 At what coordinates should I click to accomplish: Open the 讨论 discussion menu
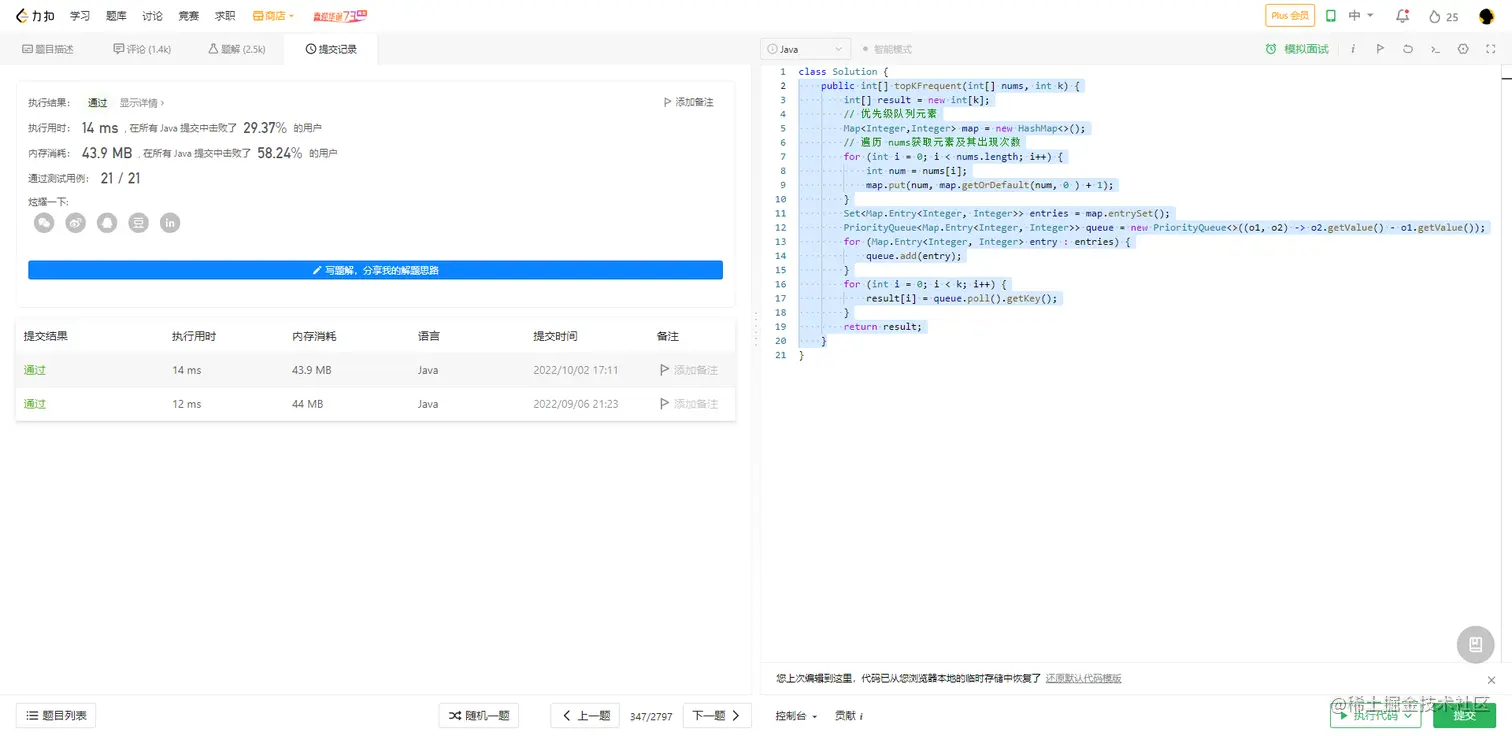(x=152, y=16)
